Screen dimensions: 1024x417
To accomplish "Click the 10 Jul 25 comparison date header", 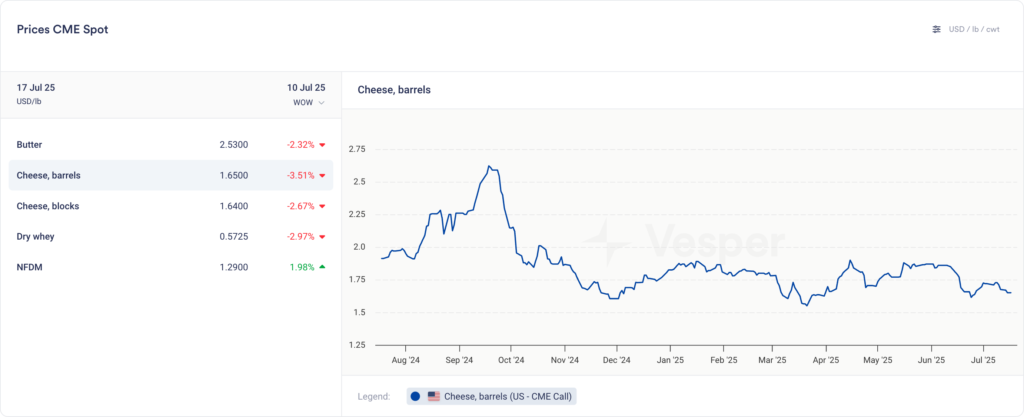I will coord(305,88).
